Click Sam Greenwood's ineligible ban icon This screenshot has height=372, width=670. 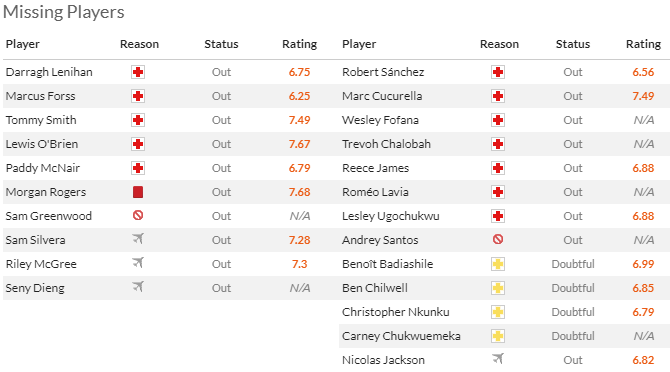click(138, 215)
